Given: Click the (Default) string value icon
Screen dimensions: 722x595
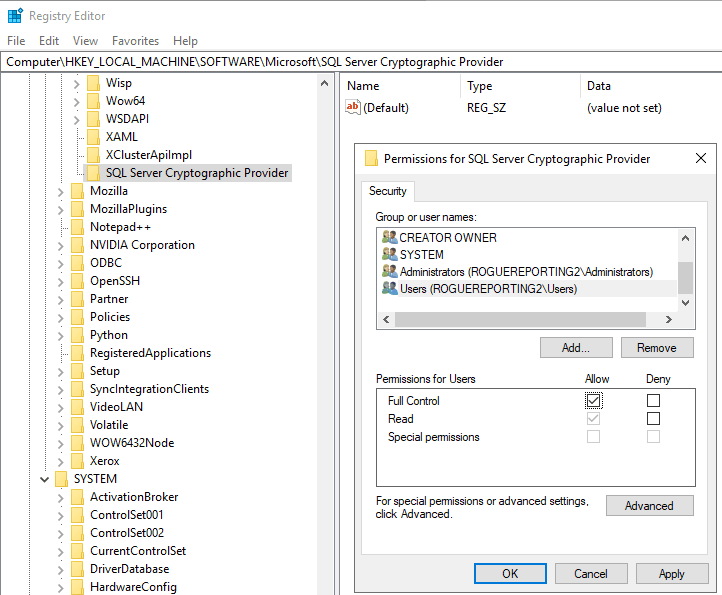Looking at the screenshot, I should (x=353, y=108).
